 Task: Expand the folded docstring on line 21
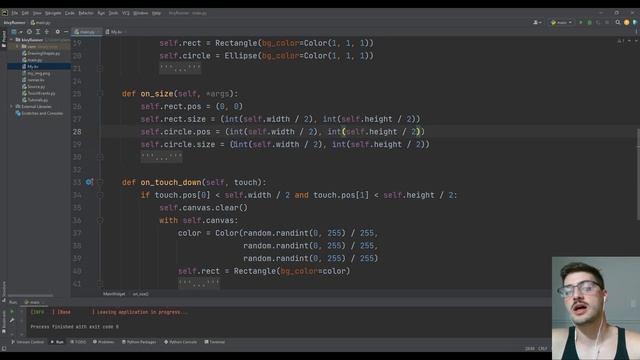180,69
